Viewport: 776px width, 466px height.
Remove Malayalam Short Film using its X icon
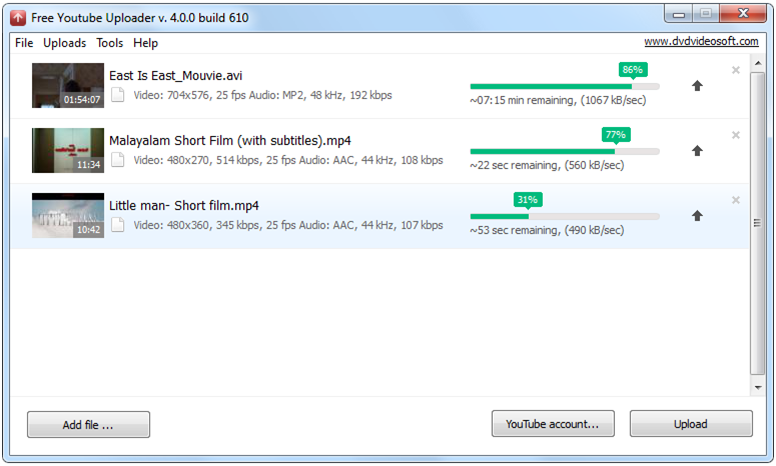pyautogui.click(x=735, y=135)
